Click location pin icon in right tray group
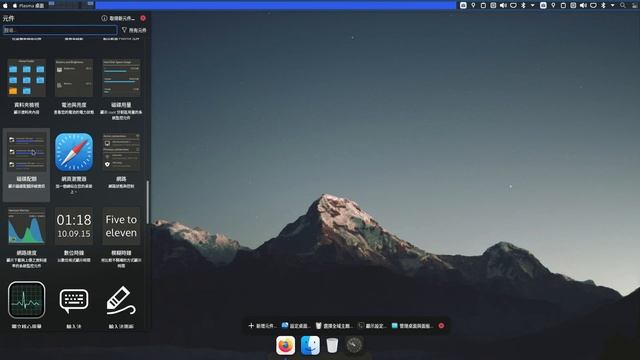Image resolution: width=640 pixels, height=360 pixels. click(553, 5)
